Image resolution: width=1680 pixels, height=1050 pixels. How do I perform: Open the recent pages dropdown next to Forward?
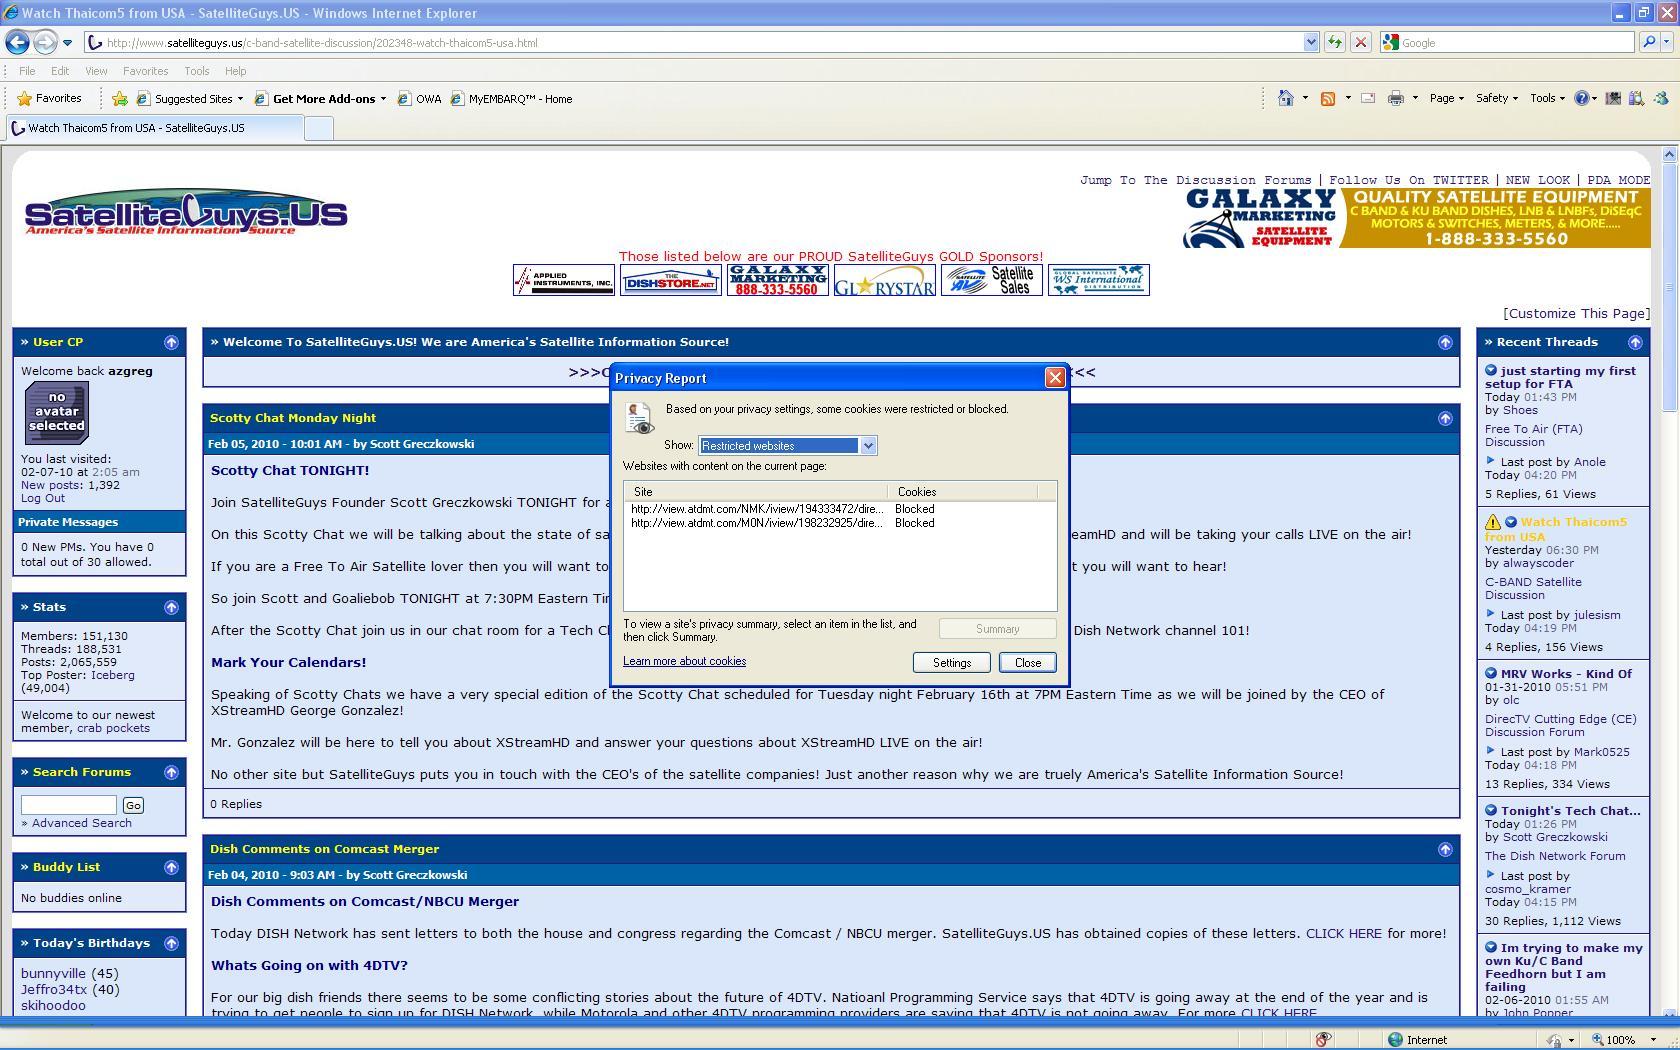pos(67,43)
